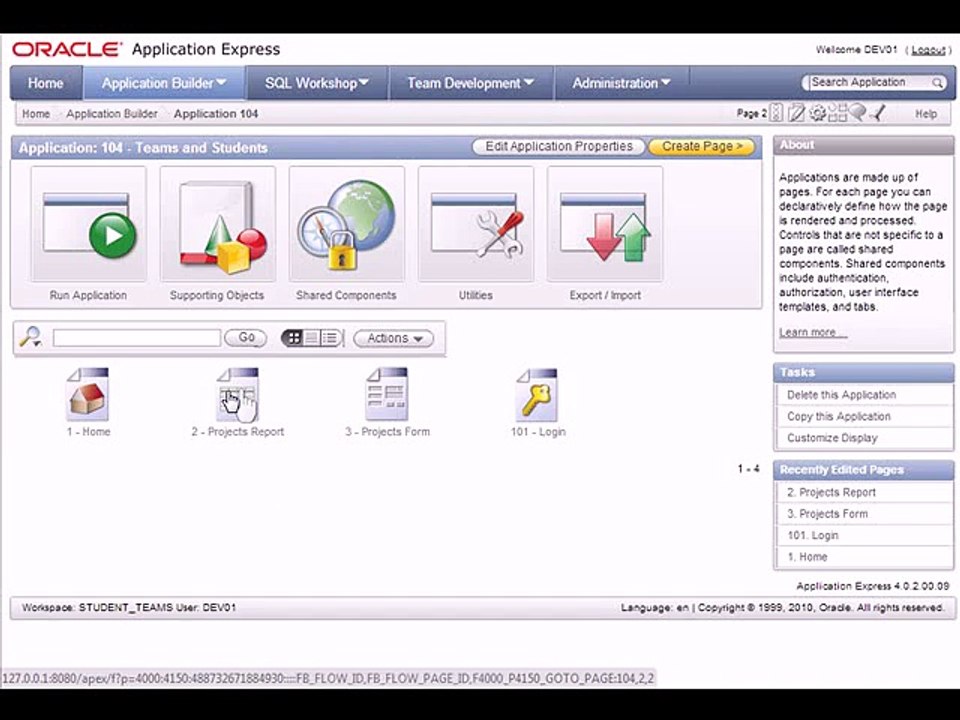Click the Application 104 breadcrumb

click(216, 114)
